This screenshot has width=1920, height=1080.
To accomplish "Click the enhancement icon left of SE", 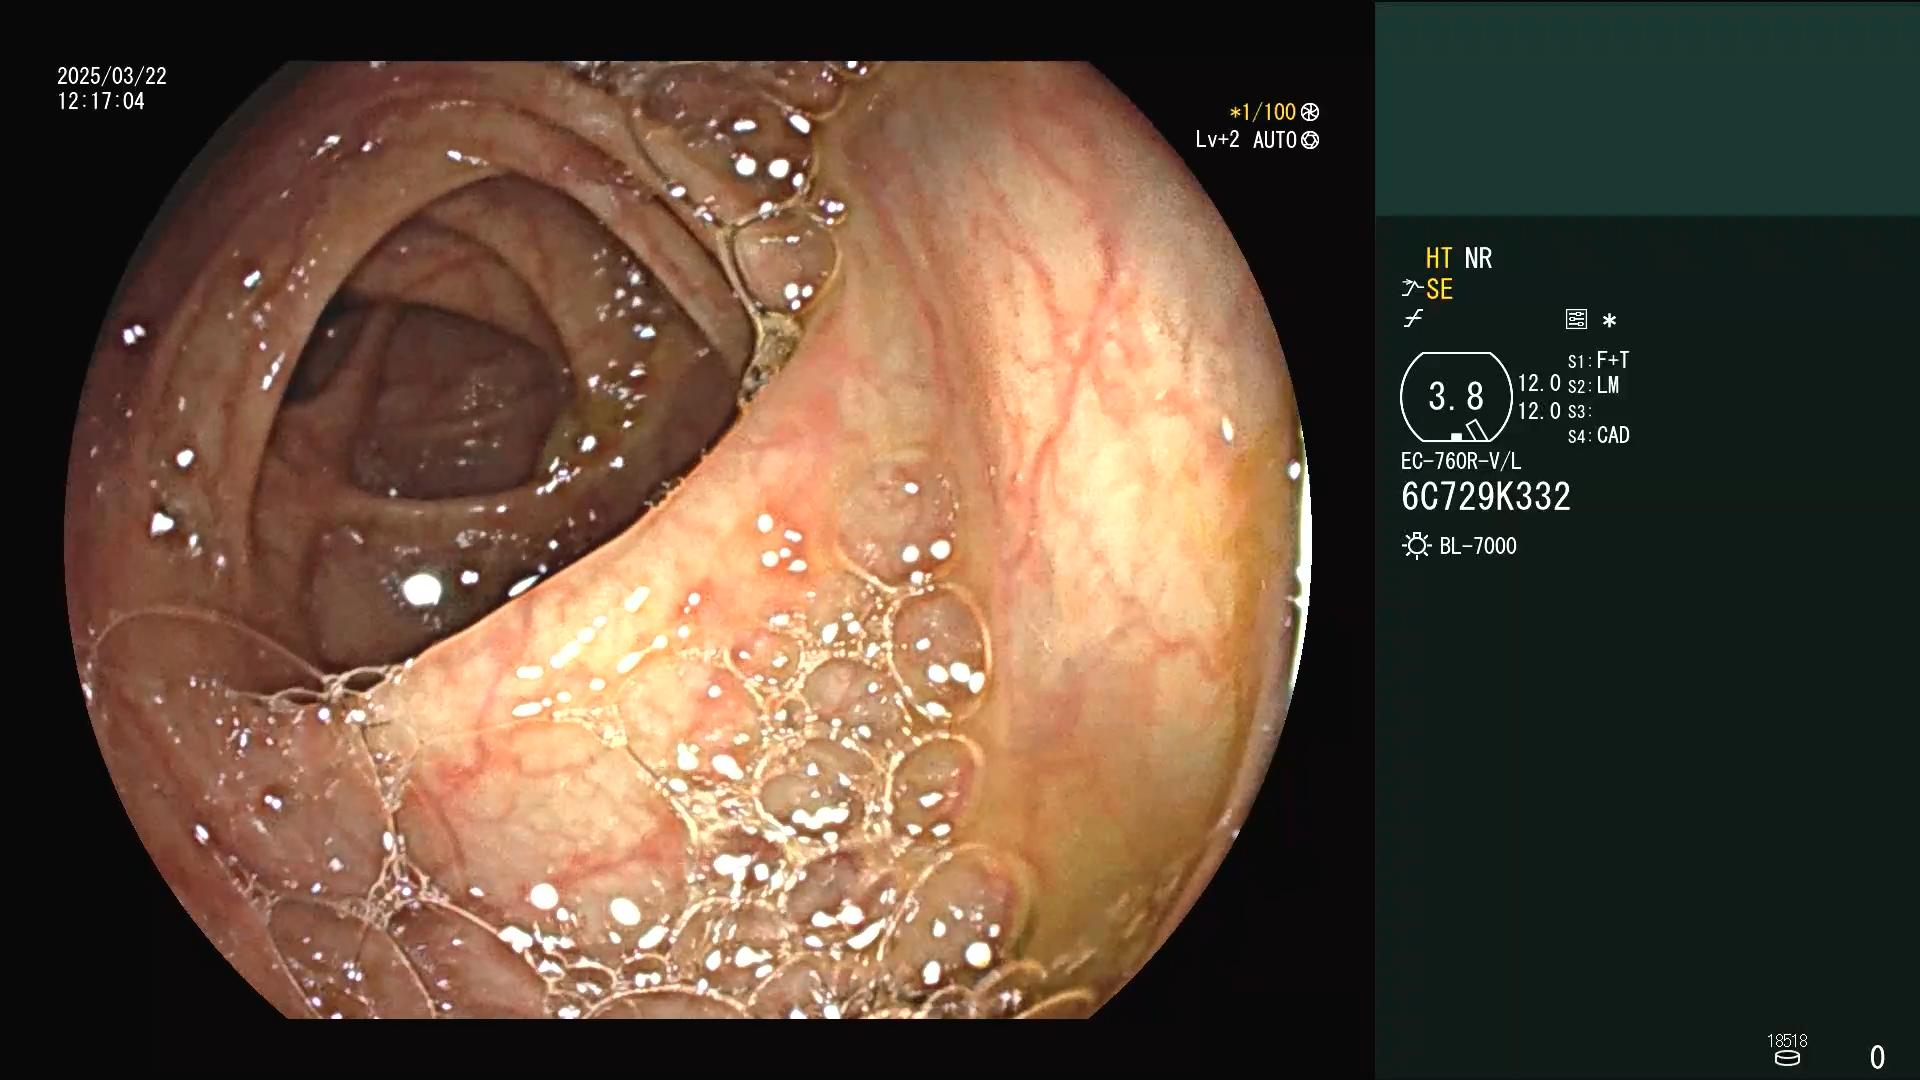I will point(1412,289).
